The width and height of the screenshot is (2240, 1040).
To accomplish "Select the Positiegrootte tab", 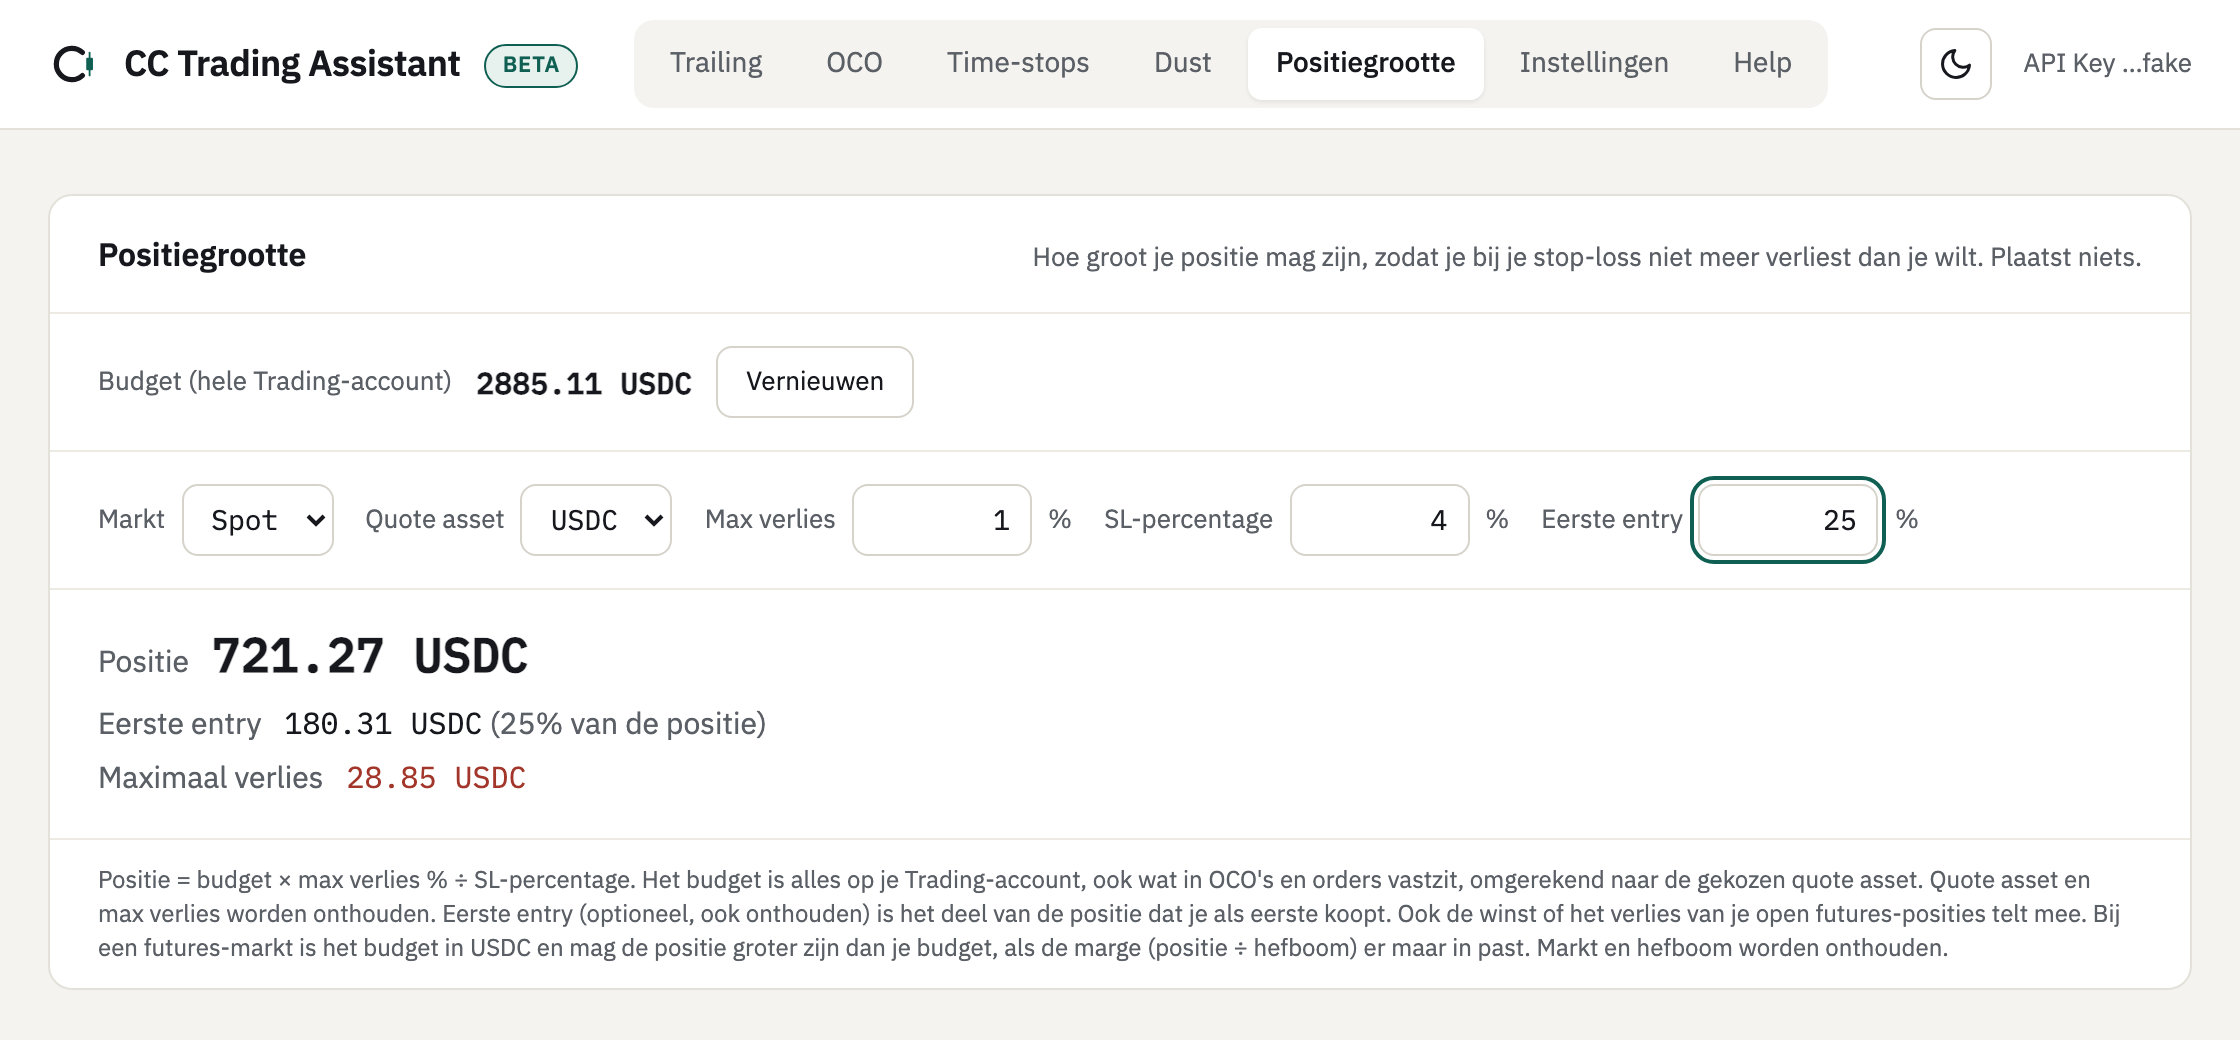I will pos(1365,63).
